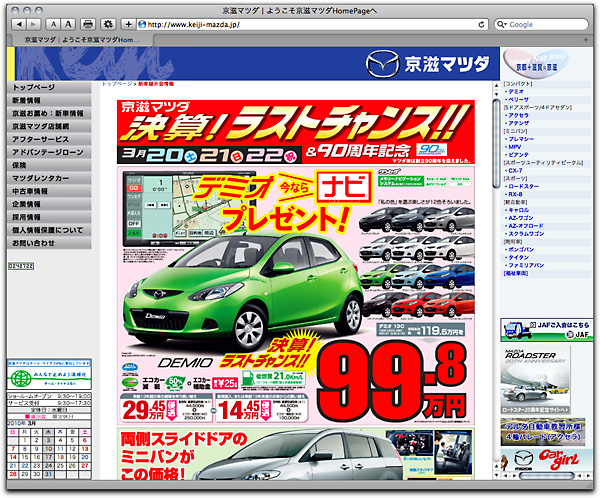Click the Mazda logo in page header
Viewport: 600px width, 498px height.
point(382,64)
